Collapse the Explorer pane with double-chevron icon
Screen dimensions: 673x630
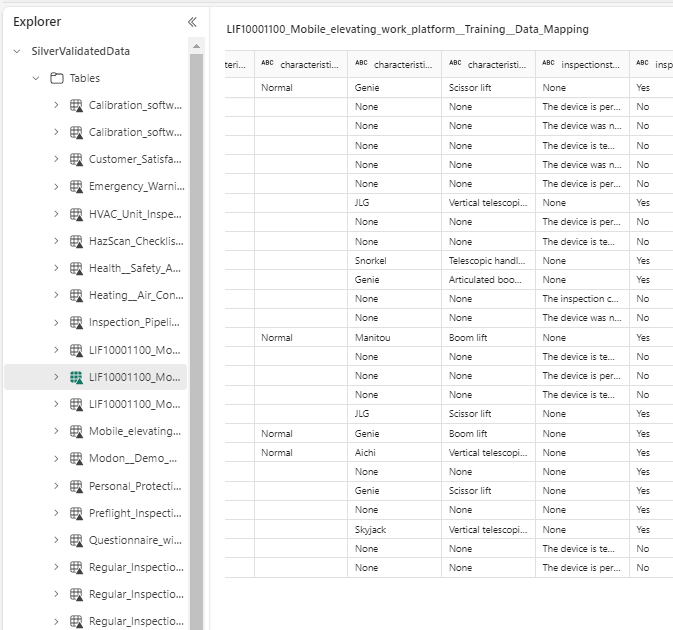click(192, 21)
